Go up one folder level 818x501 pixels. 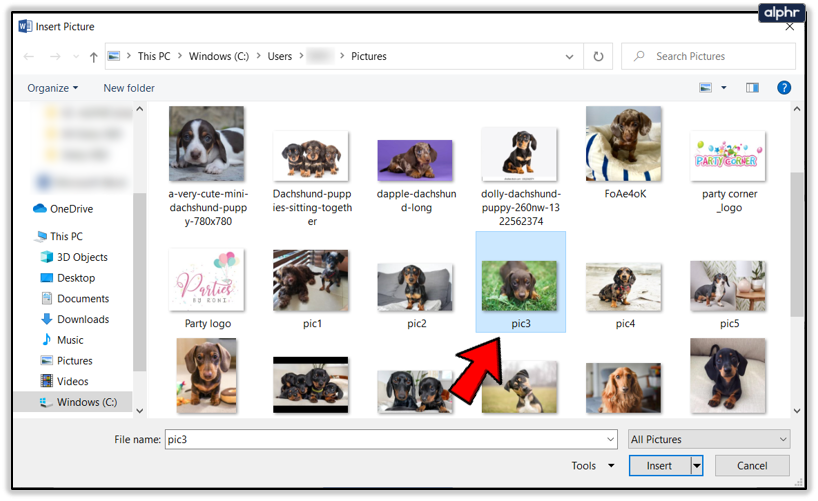(93, 56)
